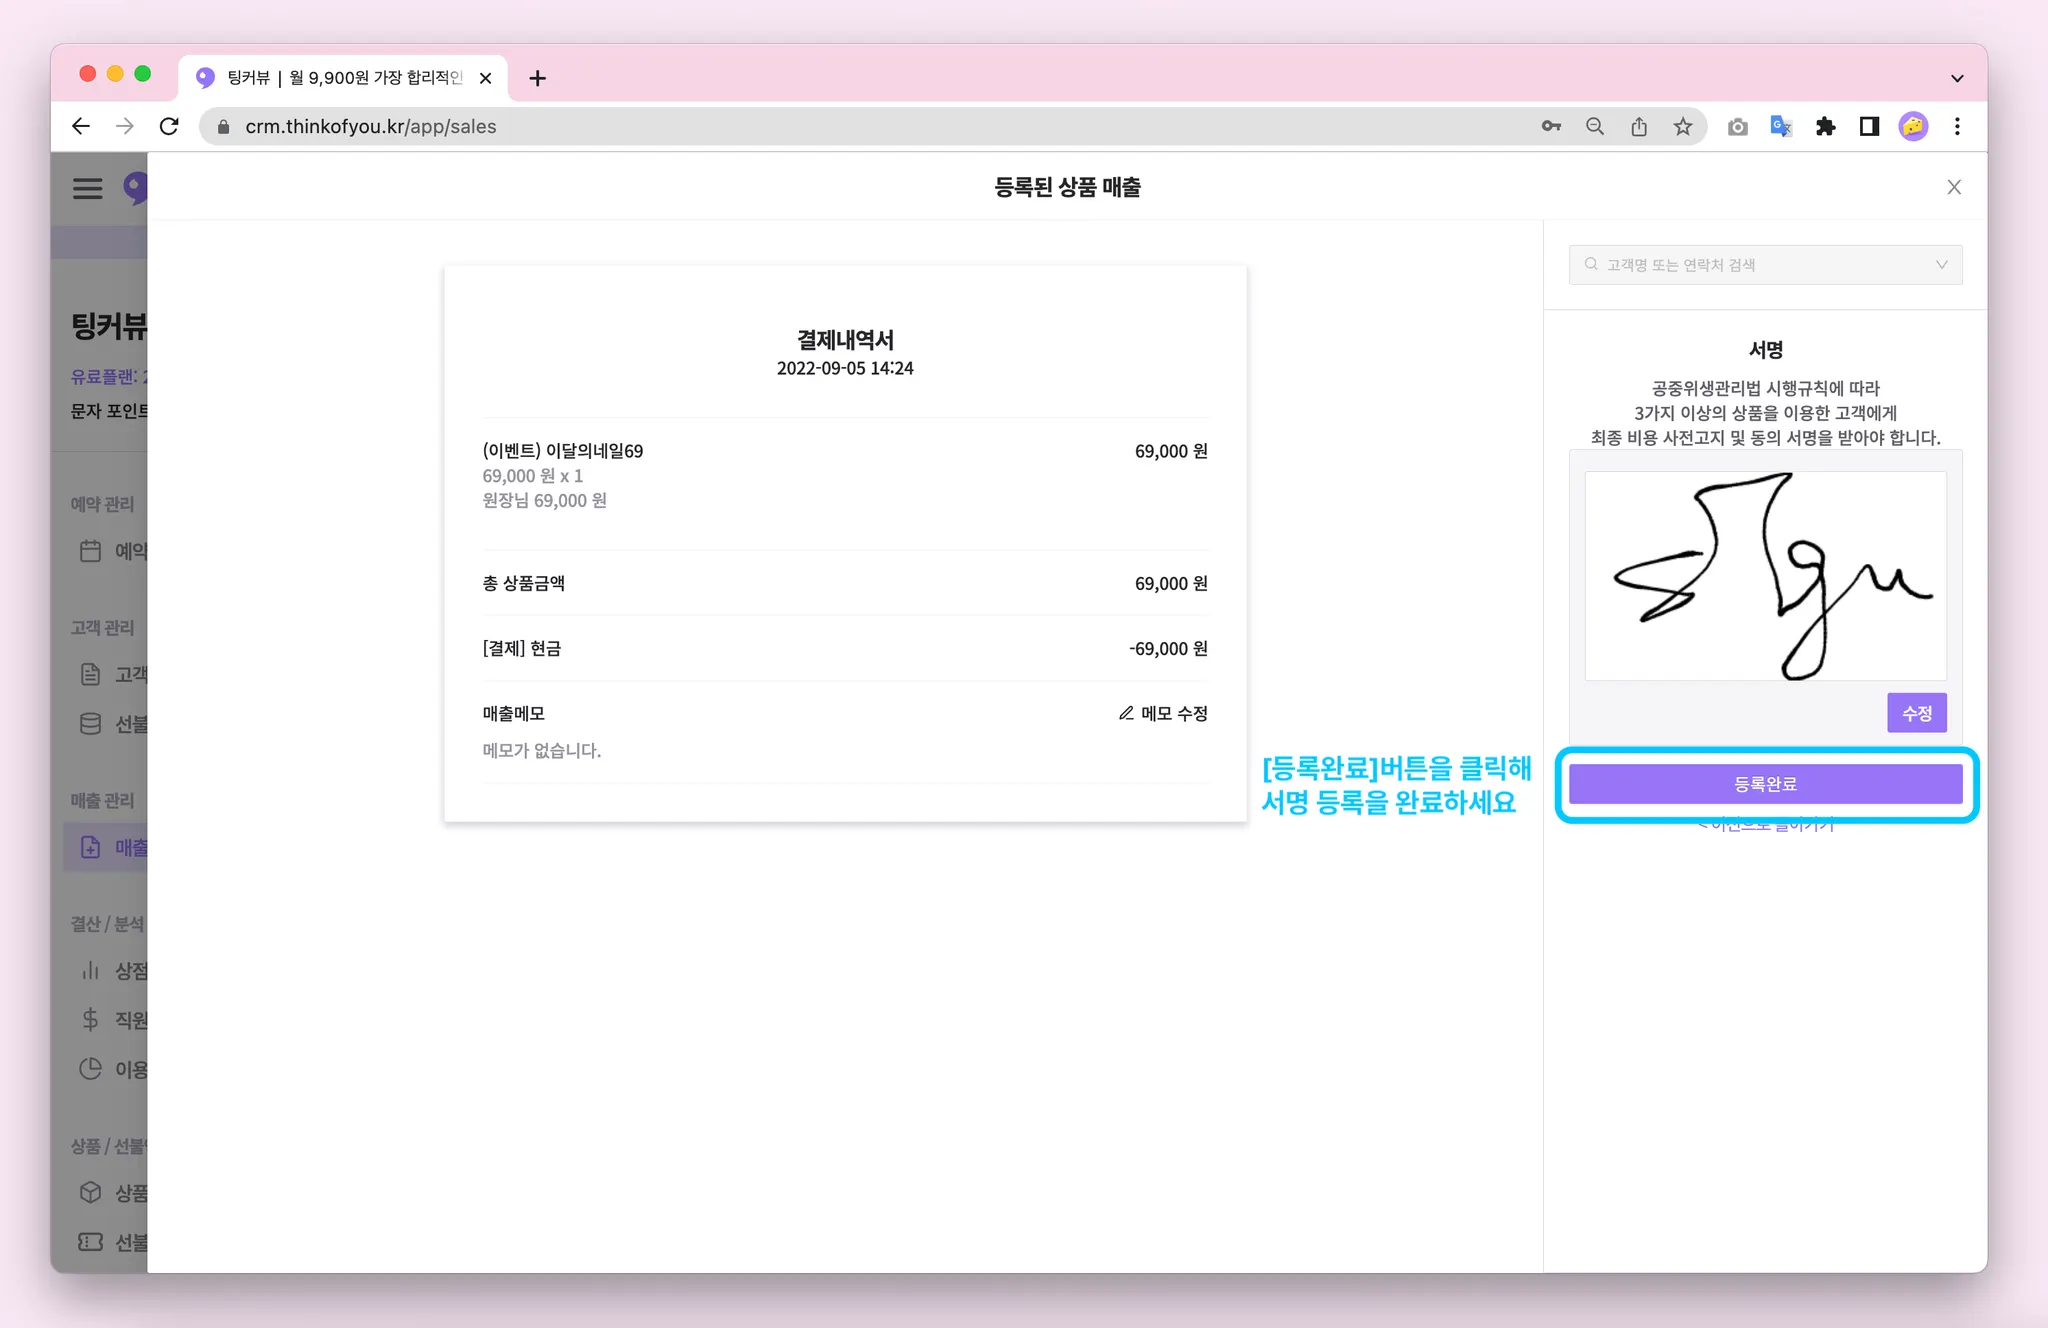Click the camera screenshot extension icon
Screen dimensions: 2048x1328
[x=1738, y=126]
